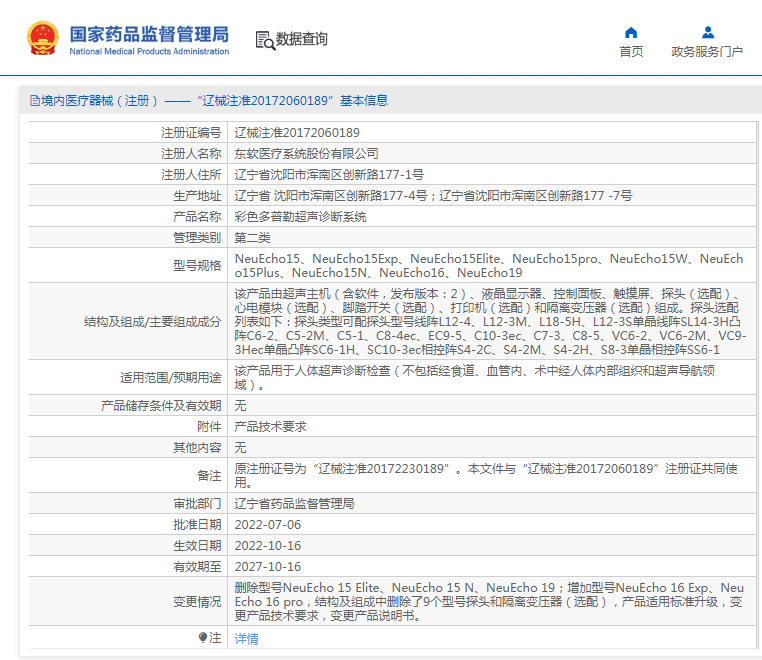
Task: Select the 型号规格 label
Action: (x=197, y=265)
